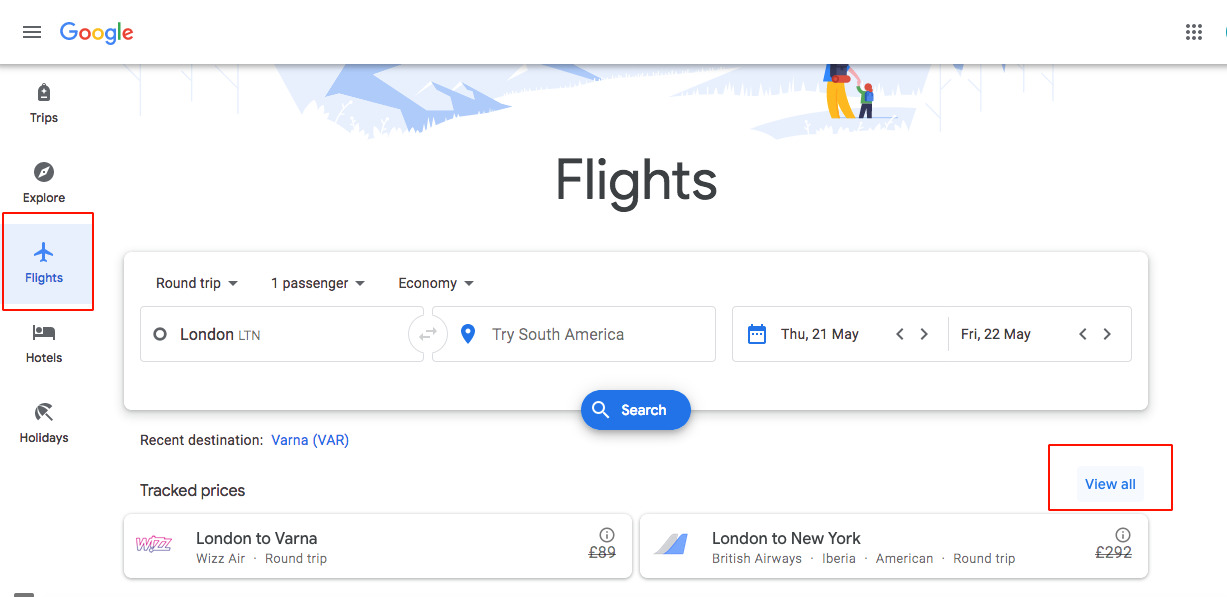Expand the Round trip dropdown
The height and width of the screenshot is (597, 1227).
click(197, 283)
